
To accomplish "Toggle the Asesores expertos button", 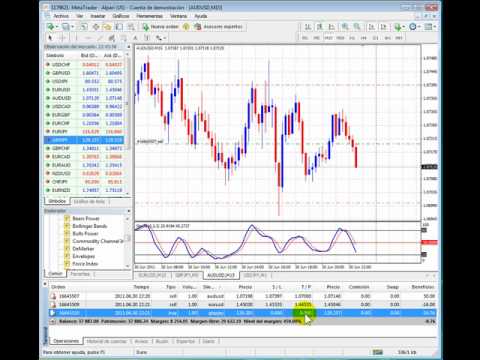I will click(x=219, y=27).
